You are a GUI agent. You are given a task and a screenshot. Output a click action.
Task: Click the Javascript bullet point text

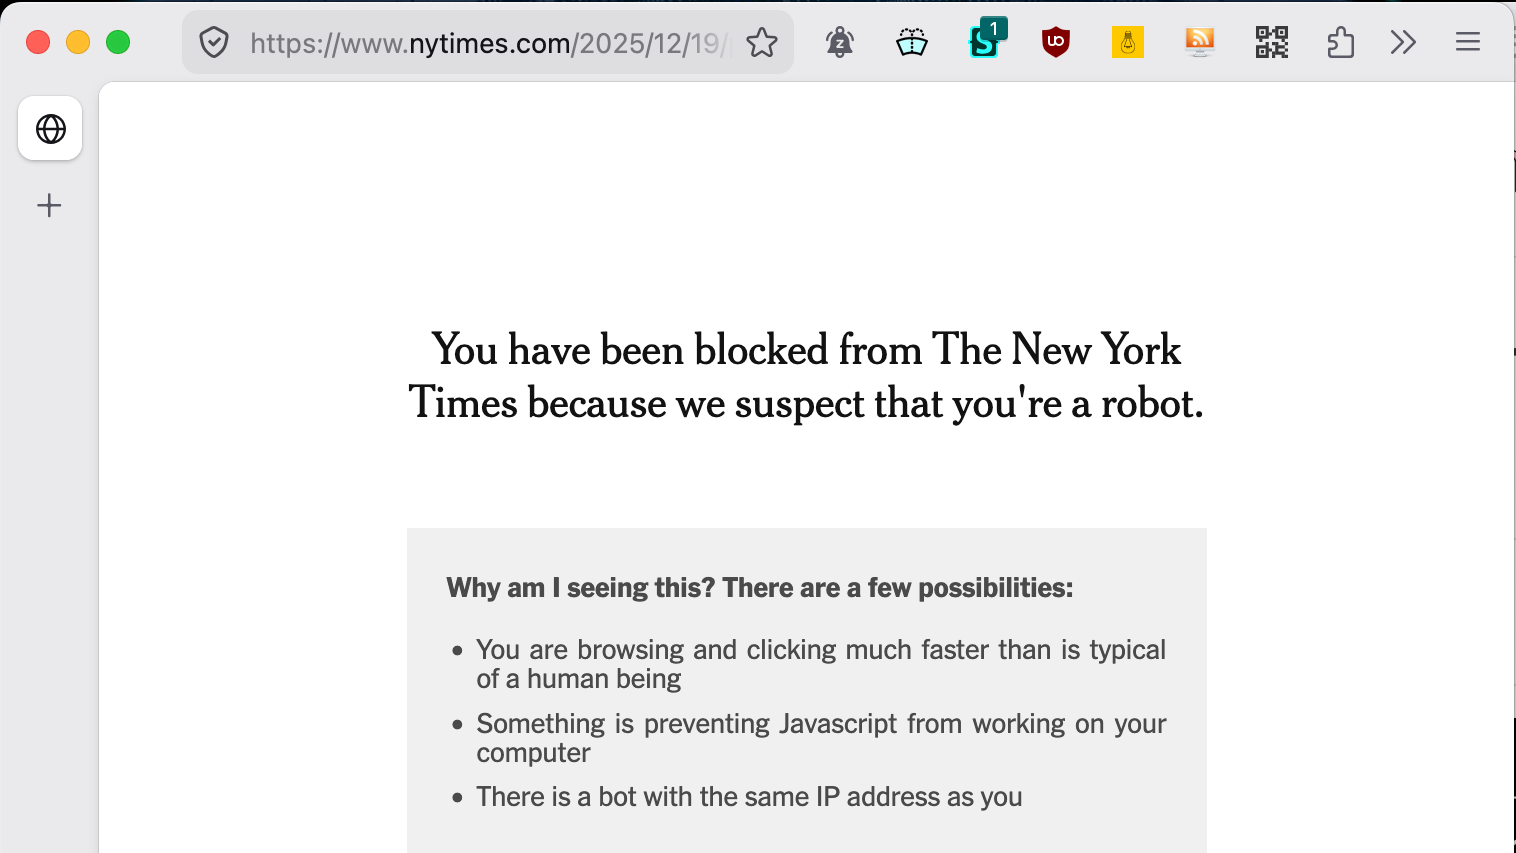821,738
